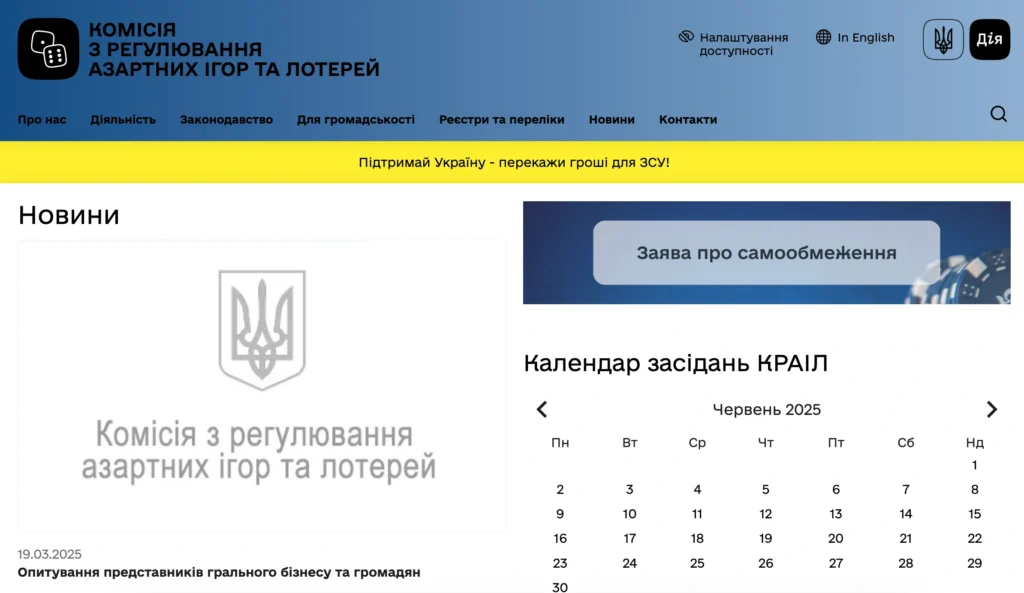Open the search magnifier icon

coord(998,114)
